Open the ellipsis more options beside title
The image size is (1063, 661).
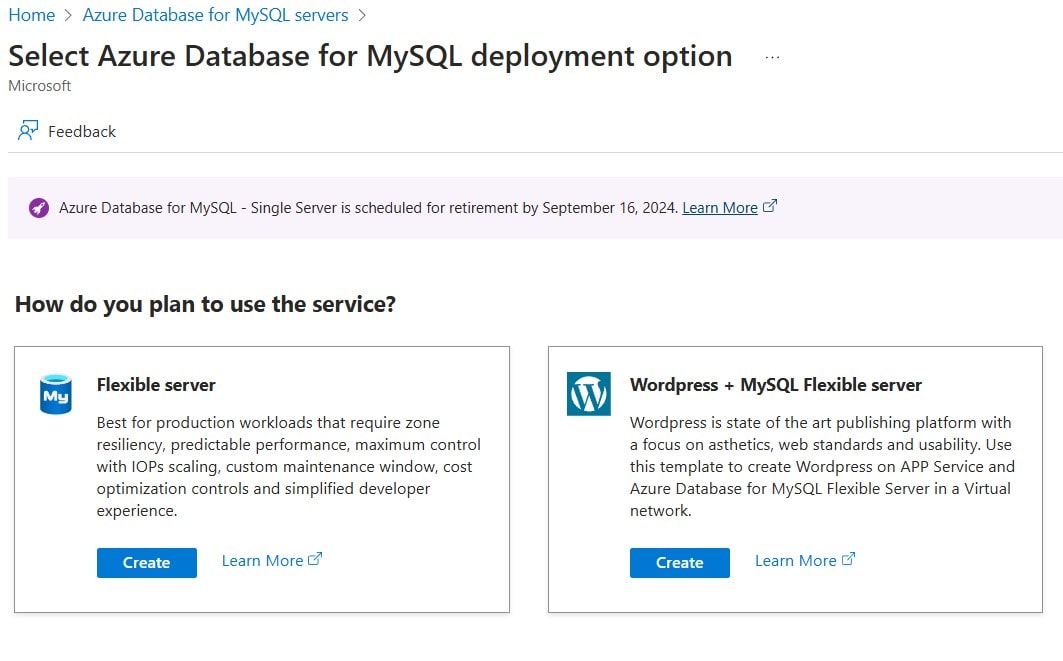pos(772,58)
